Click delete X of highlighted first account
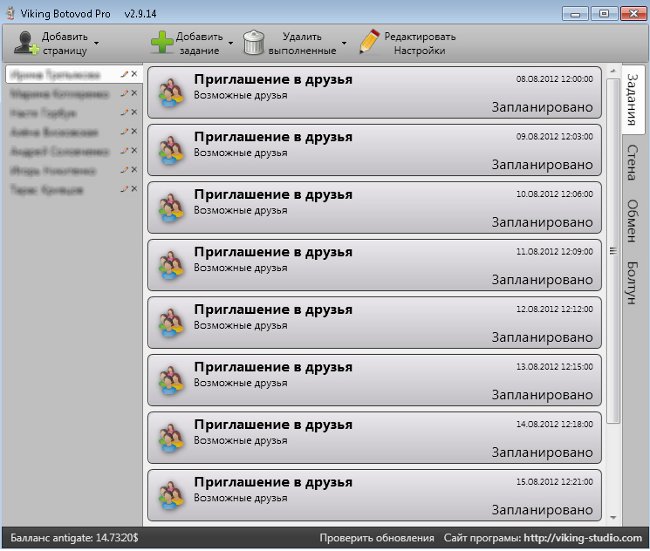This screenshot has height=551, width=650. (x=134, y=74)
